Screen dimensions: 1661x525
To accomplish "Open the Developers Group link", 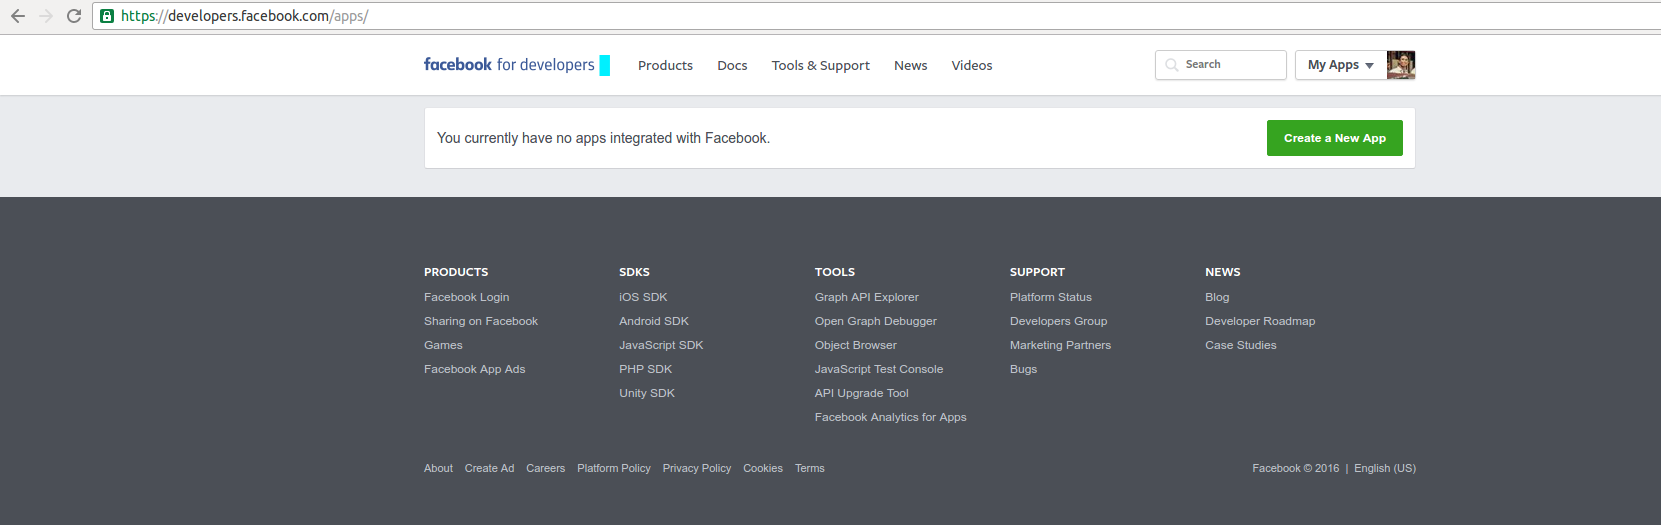I will pyautogui.click(x=1058, y=321).
